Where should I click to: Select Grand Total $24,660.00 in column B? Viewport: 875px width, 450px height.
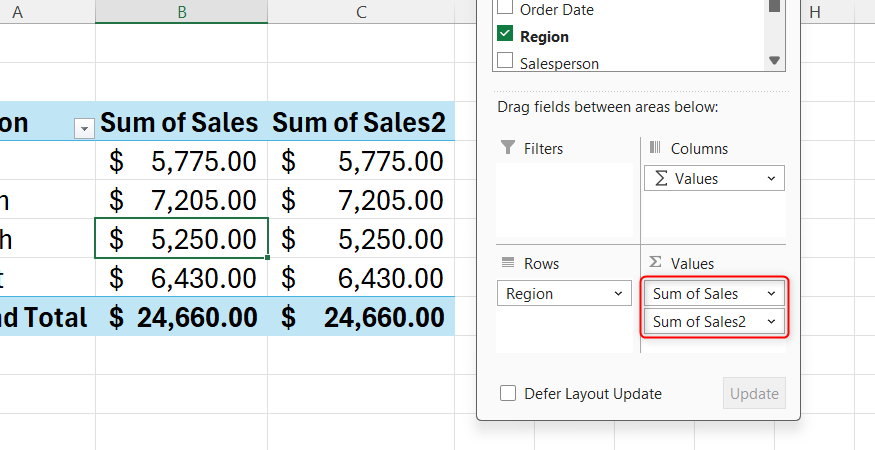point(181,317)
